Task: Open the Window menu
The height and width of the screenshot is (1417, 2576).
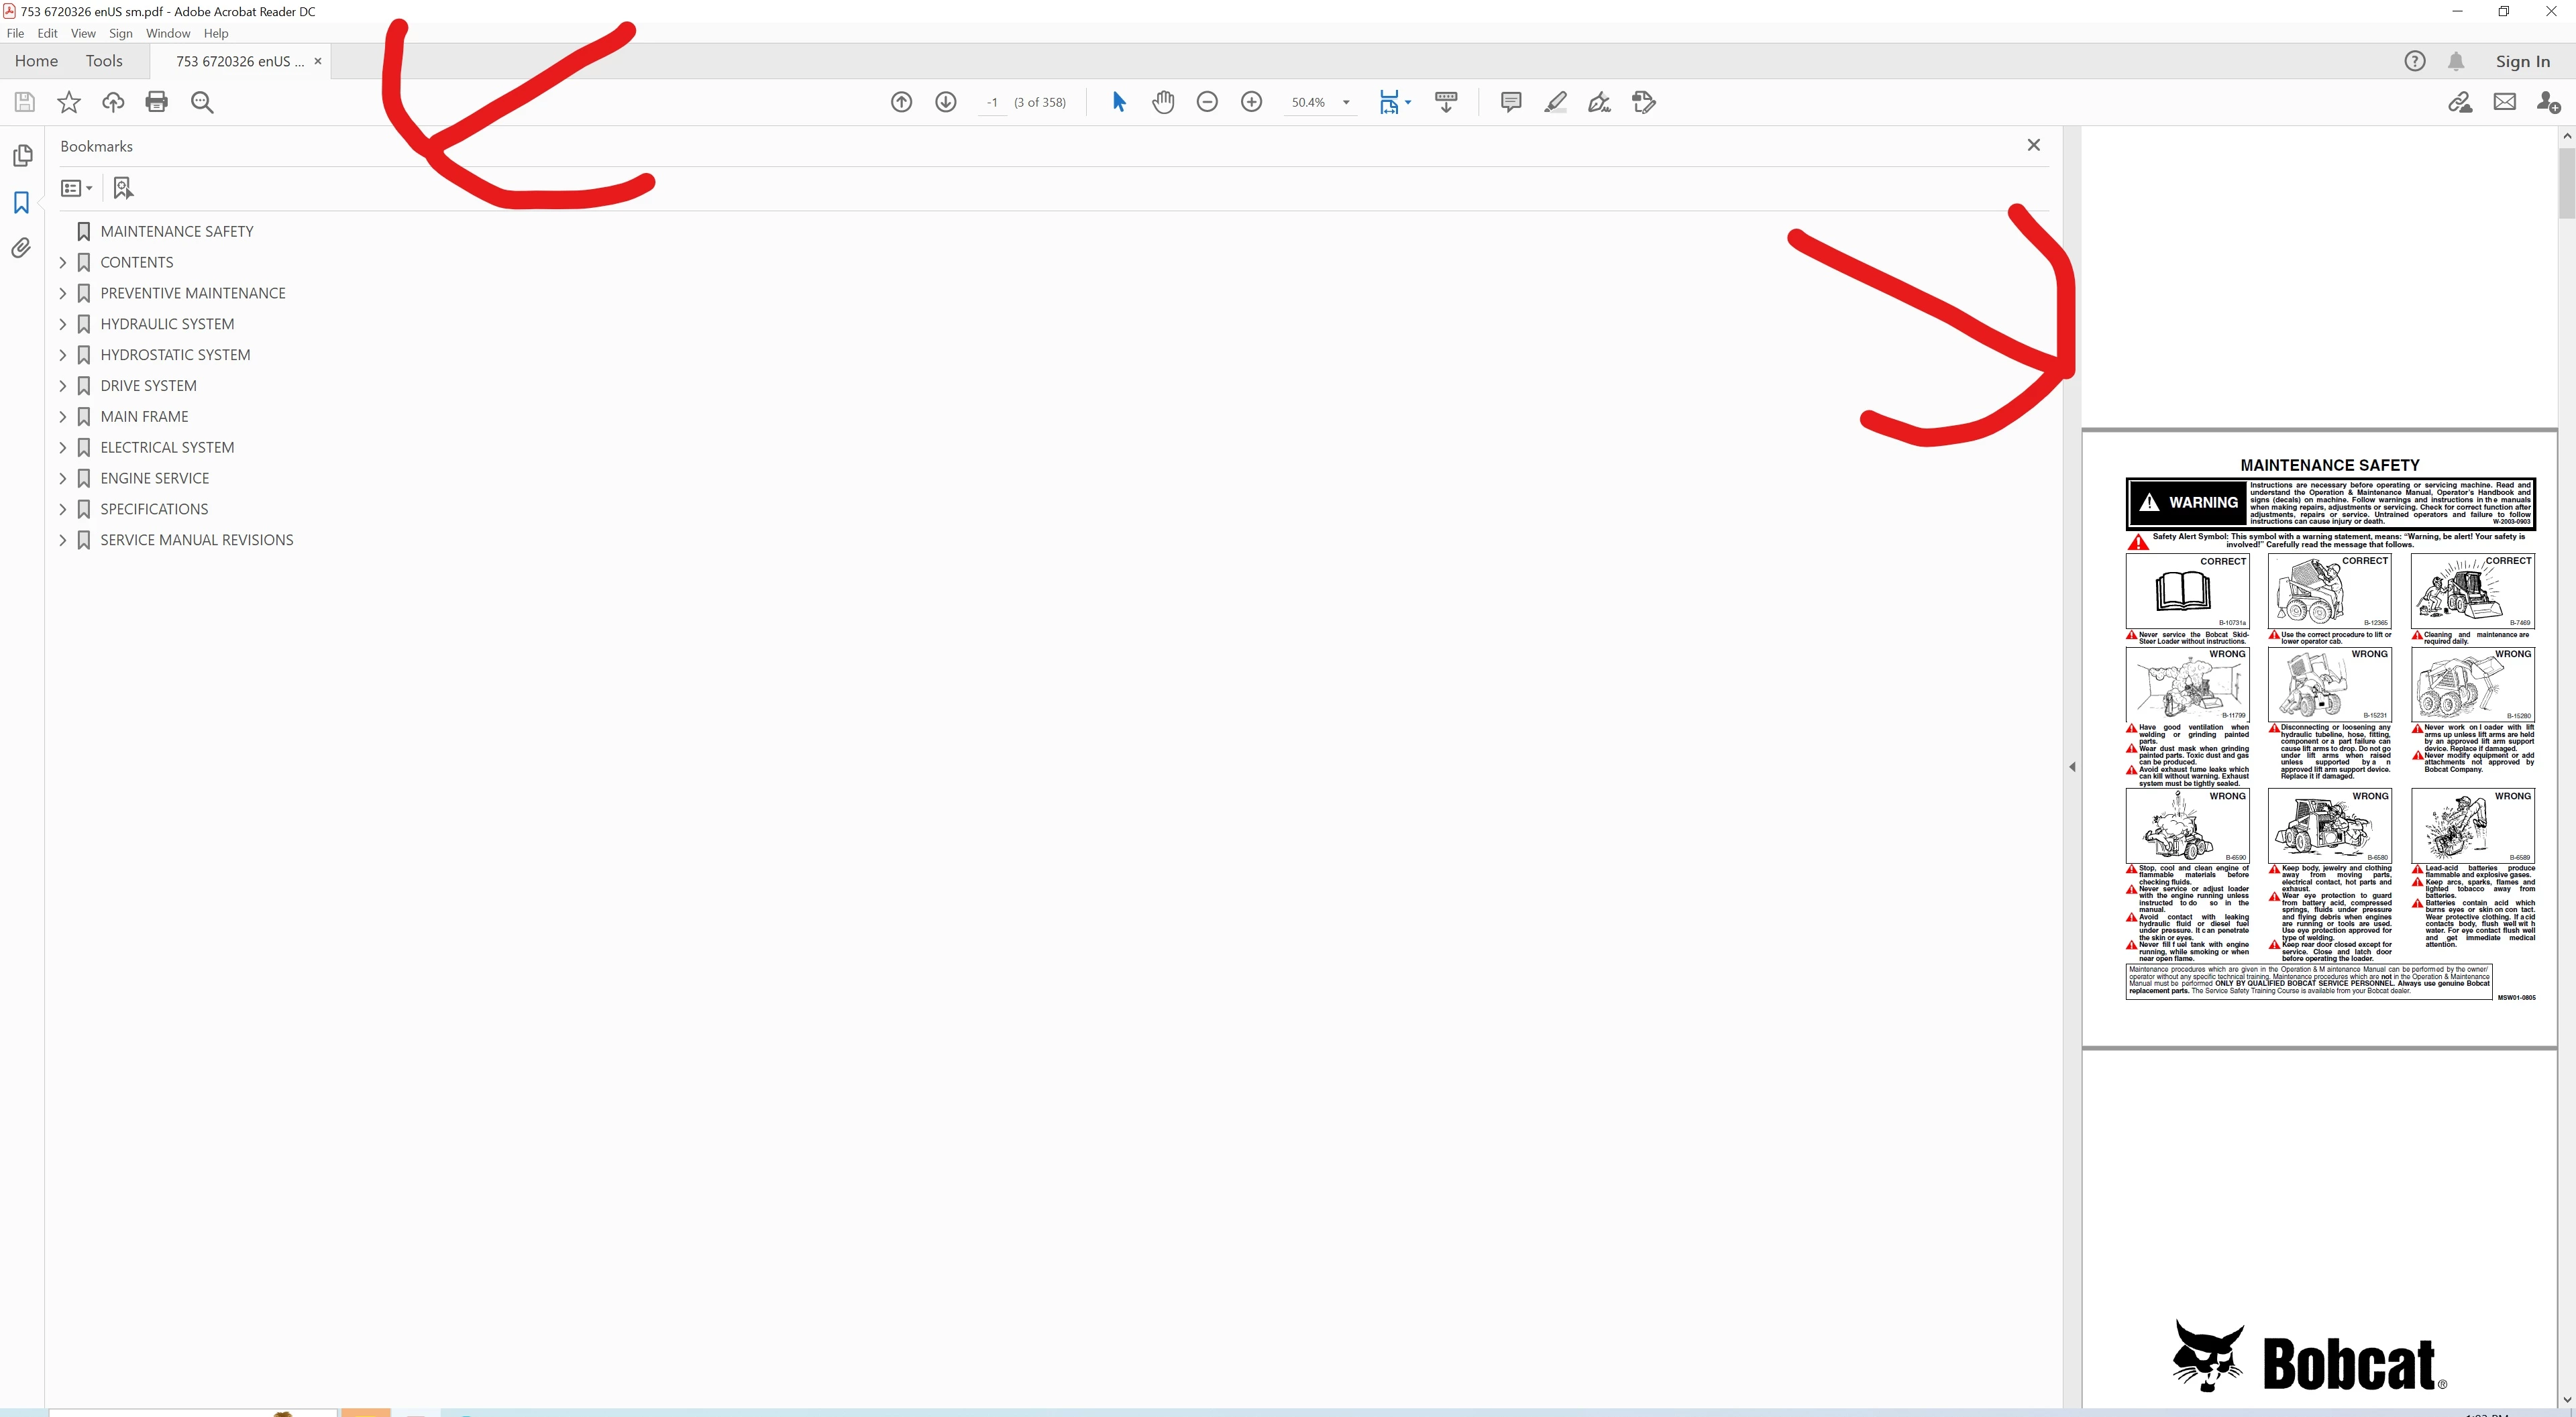Action: click(167, 33)
